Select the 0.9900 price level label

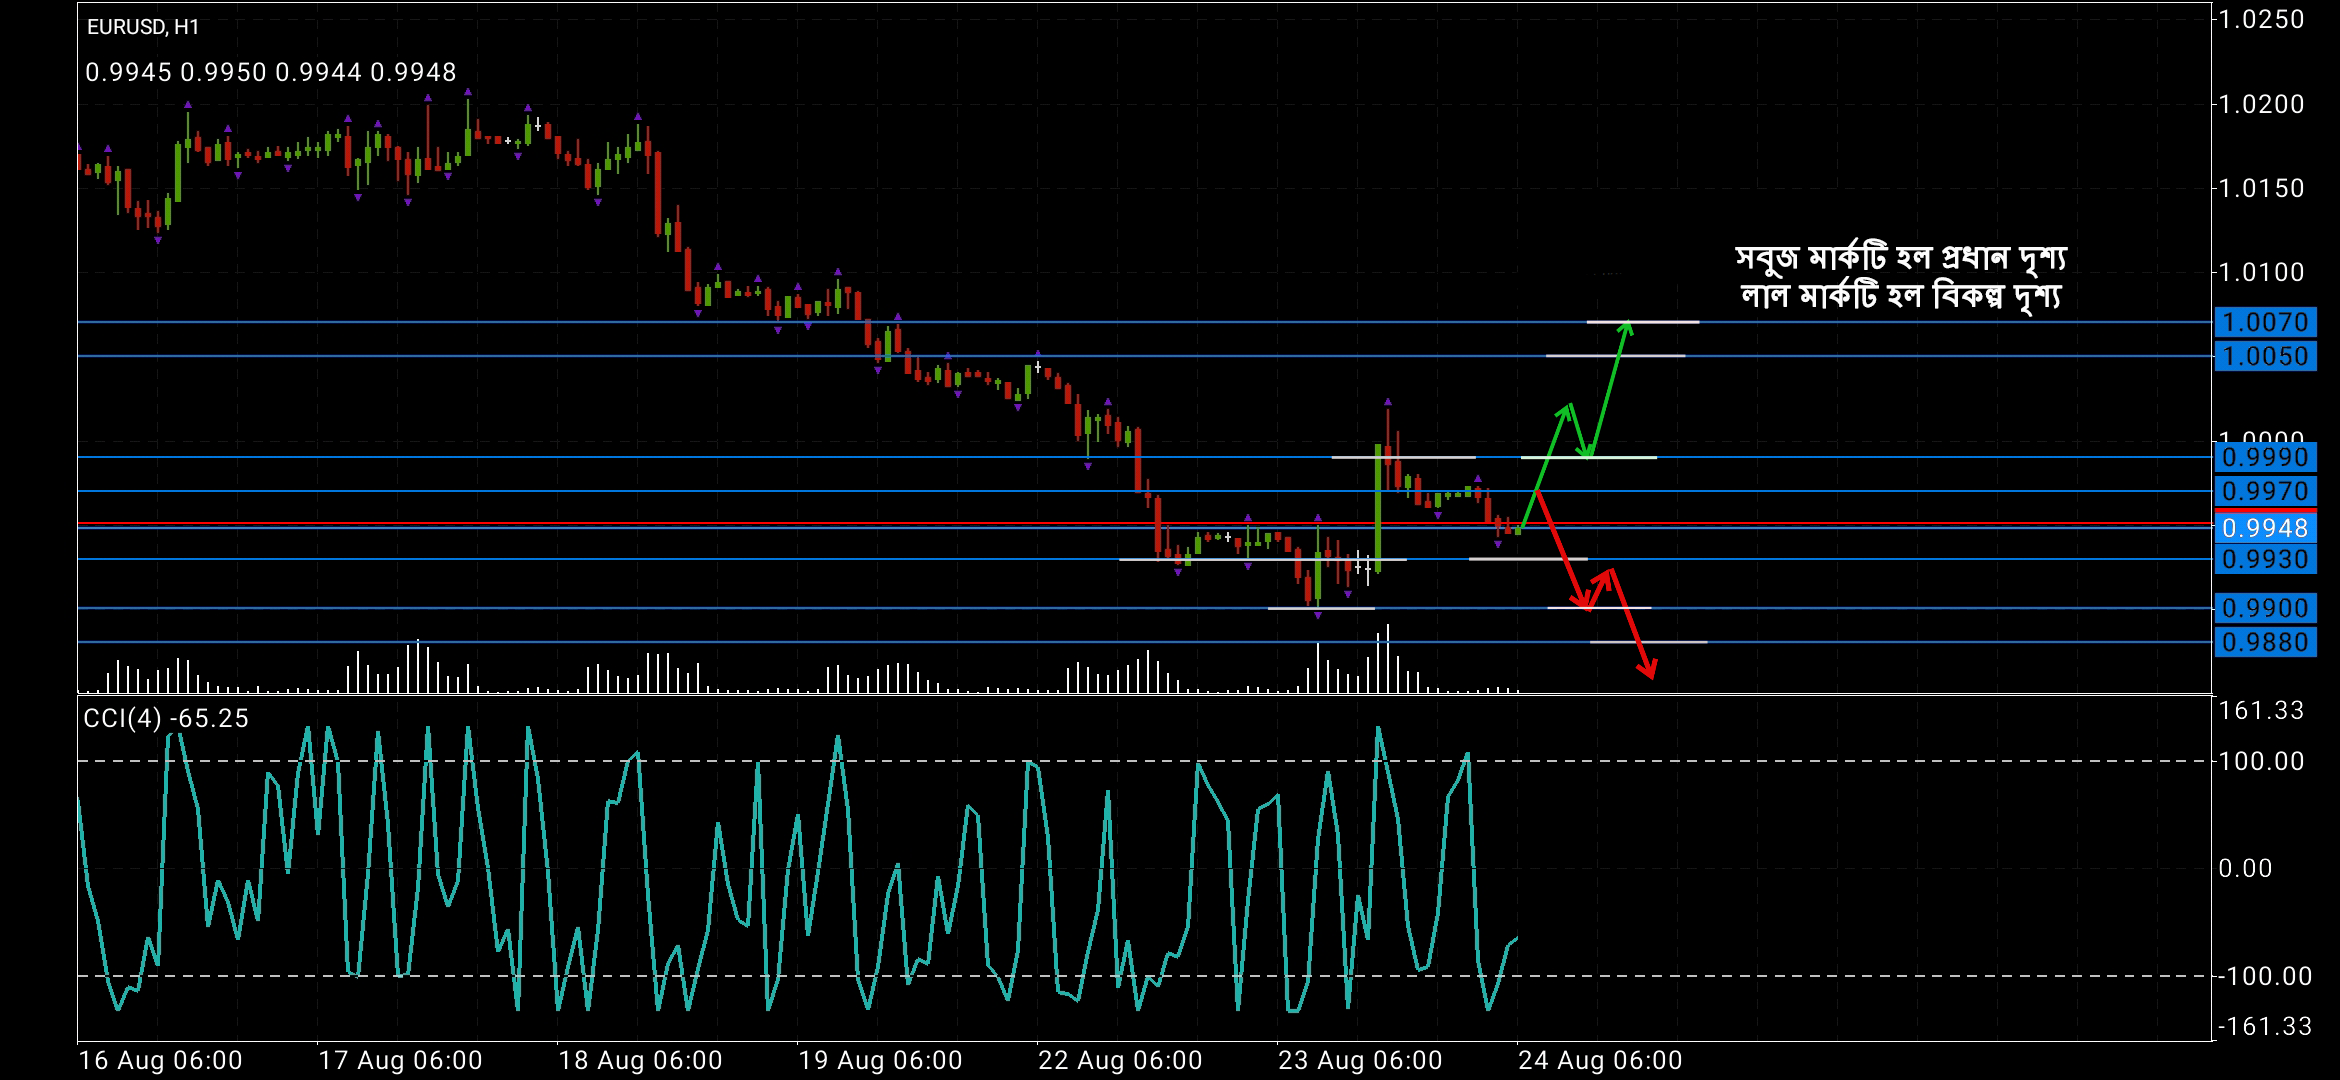(x=2266, y=608)
